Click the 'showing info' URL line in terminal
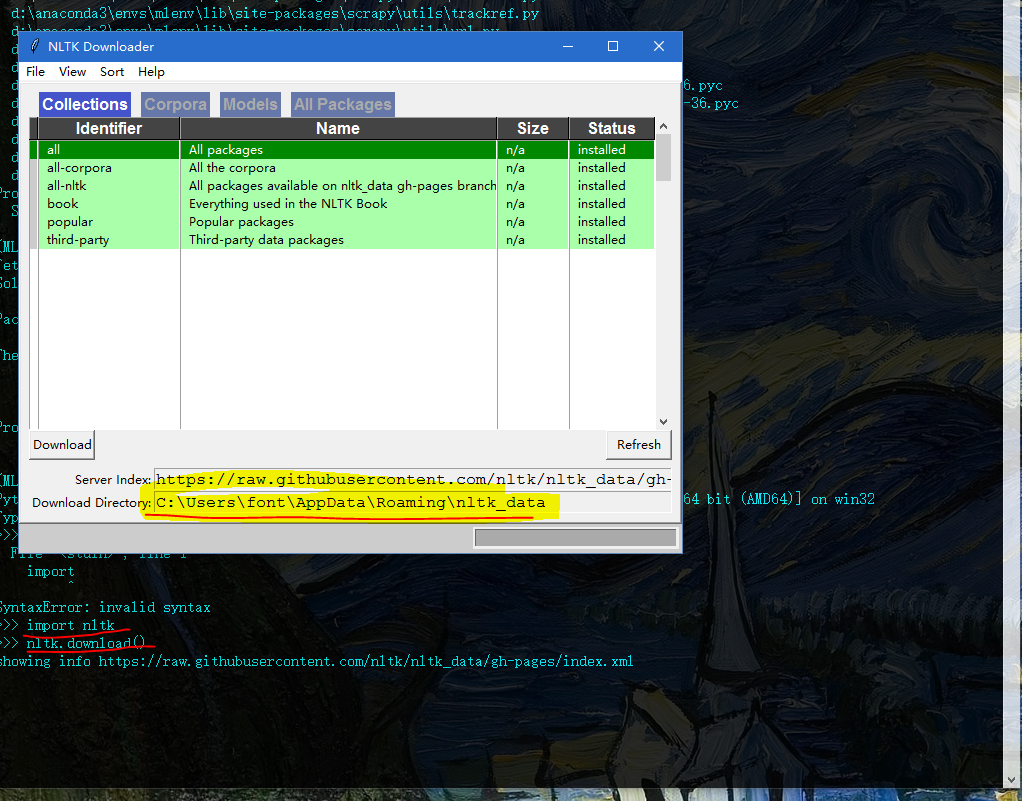Screen dimensions: 1022x801 316,662
